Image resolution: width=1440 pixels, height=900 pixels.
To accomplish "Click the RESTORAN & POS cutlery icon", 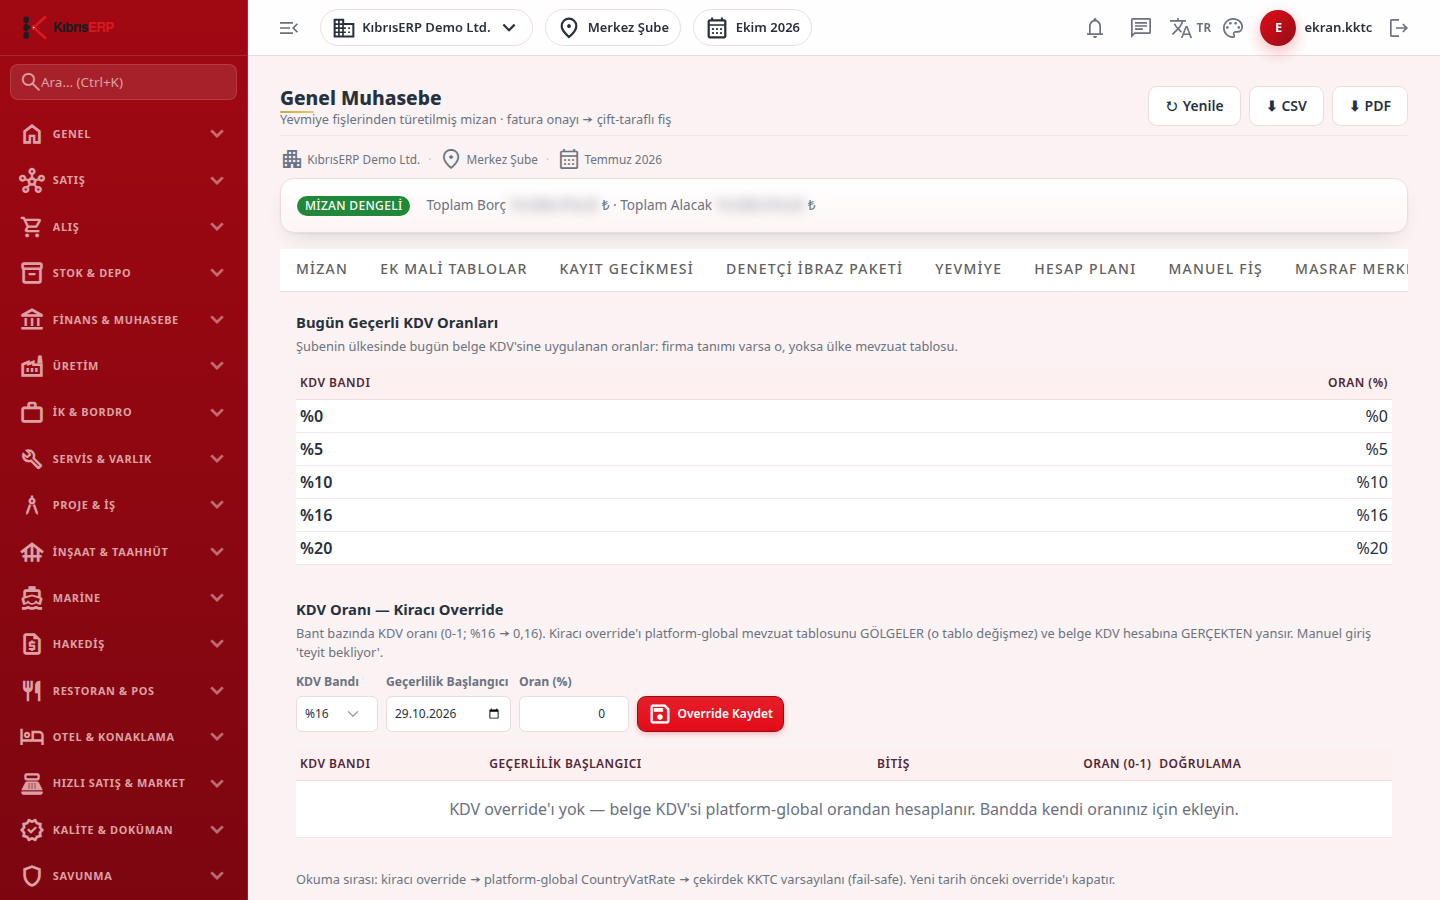I will (32, 691).
